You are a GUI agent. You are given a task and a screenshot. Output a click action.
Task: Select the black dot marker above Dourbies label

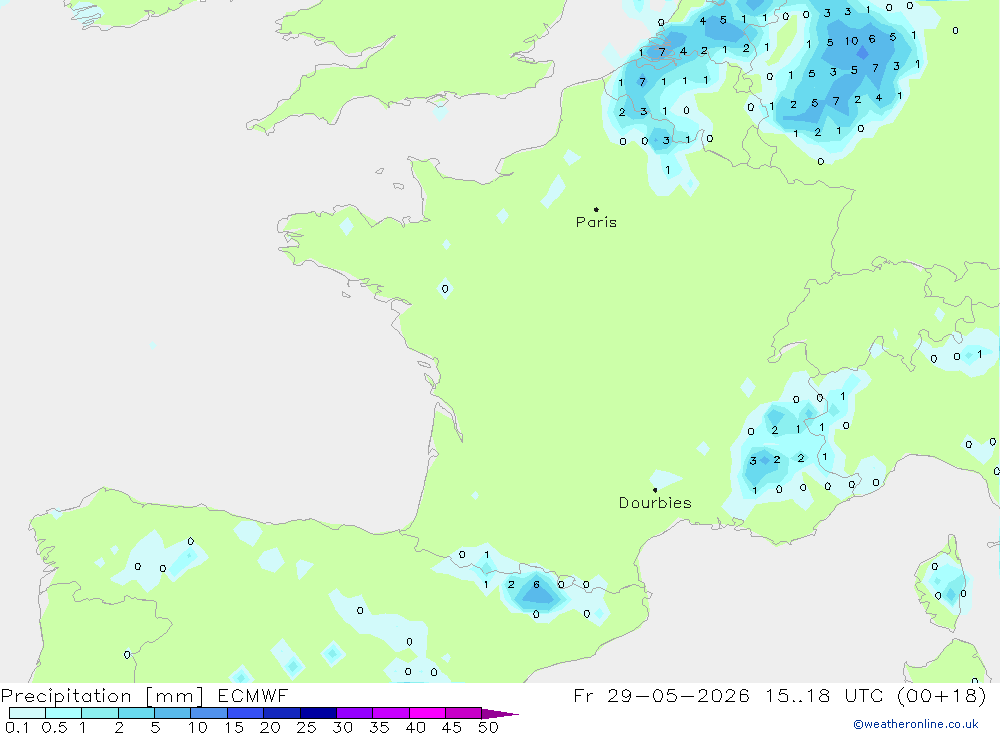(655, 490)
